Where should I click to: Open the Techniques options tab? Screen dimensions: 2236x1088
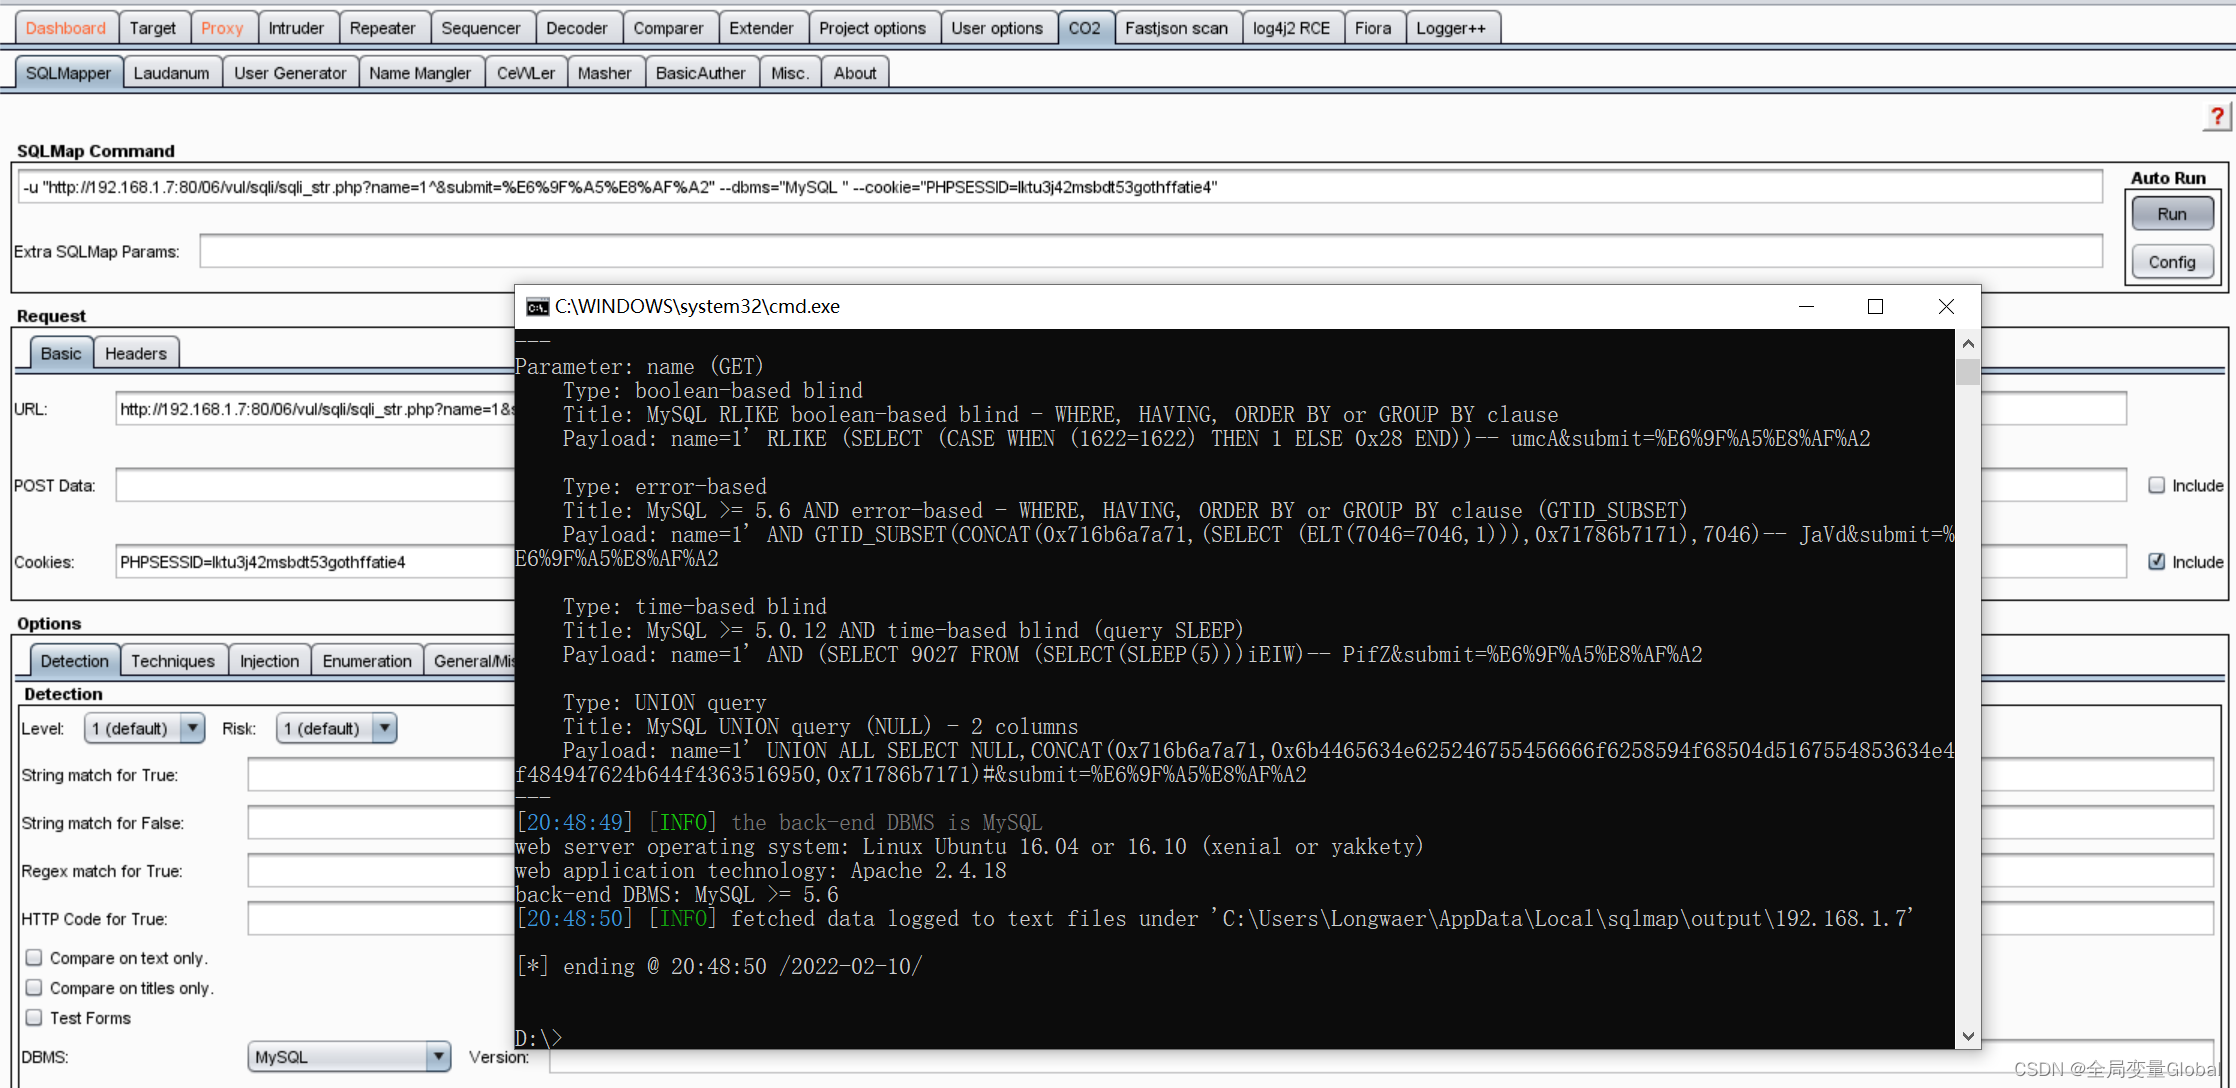click(x=173, y=661)
